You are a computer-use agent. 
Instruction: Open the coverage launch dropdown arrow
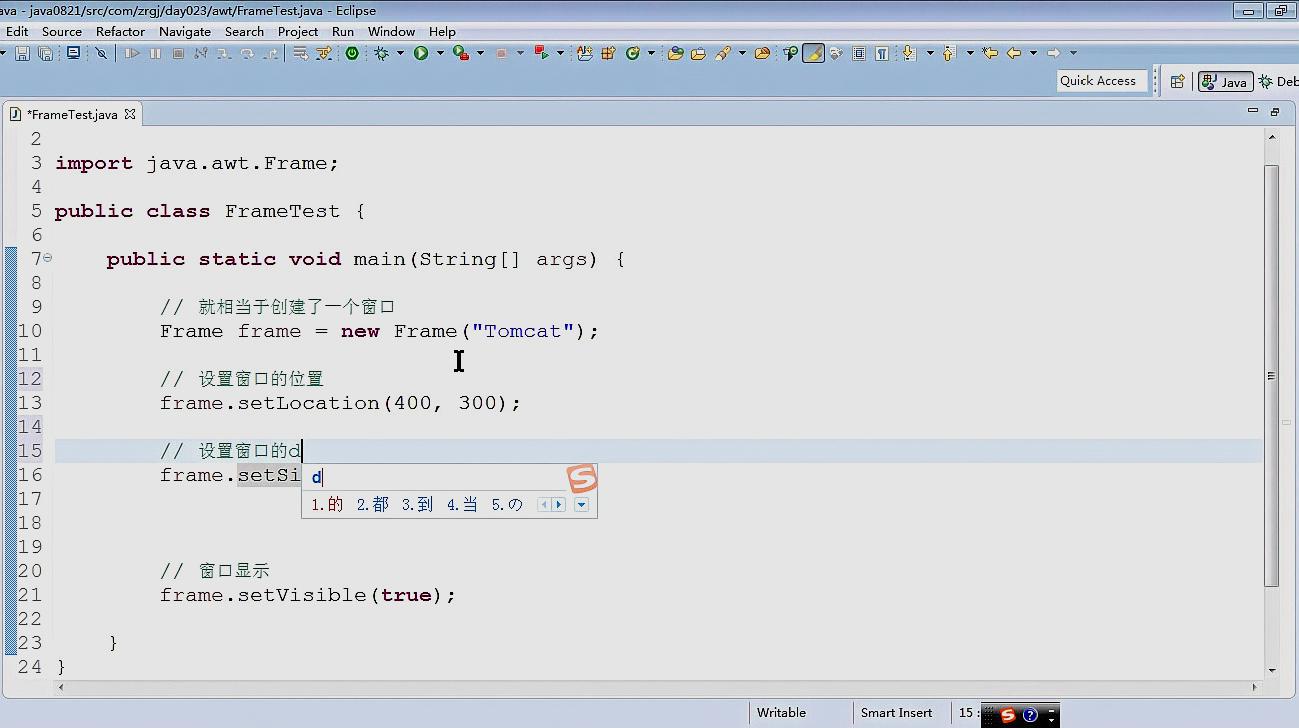480,53
